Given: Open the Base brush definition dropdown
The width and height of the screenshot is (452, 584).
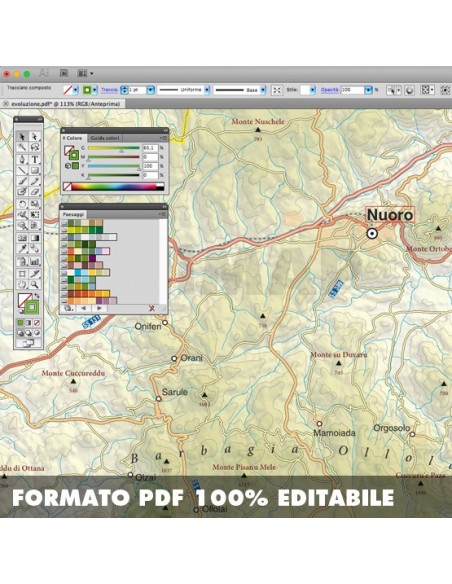Looking at the screenshot, I should tap(263, 90).
